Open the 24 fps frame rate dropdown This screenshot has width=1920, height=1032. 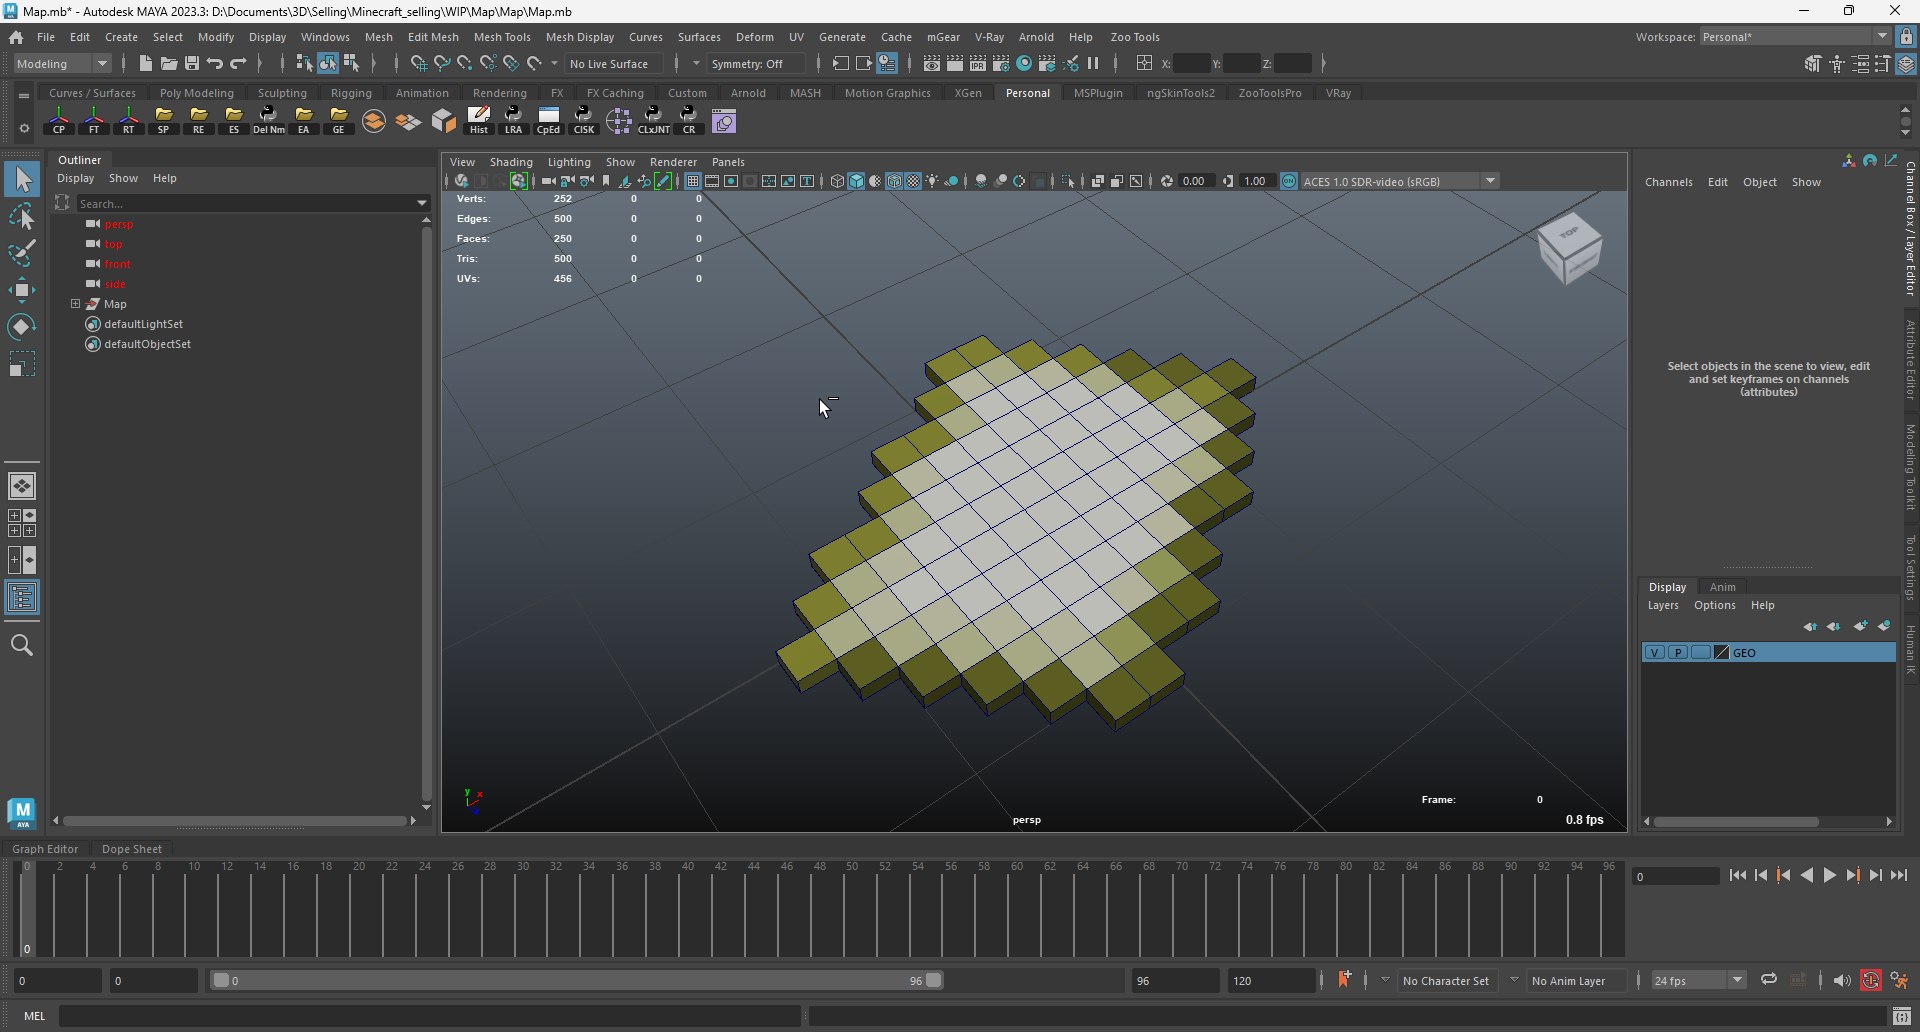1698,980
